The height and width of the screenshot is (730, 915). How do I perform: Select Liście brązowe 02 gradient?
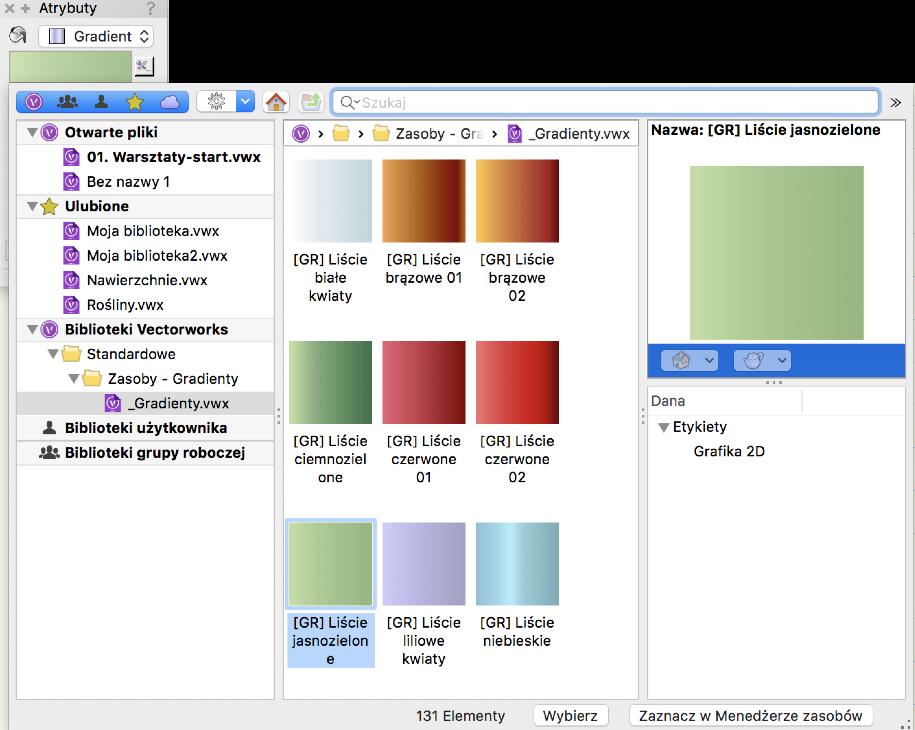[x=517, y=201]
